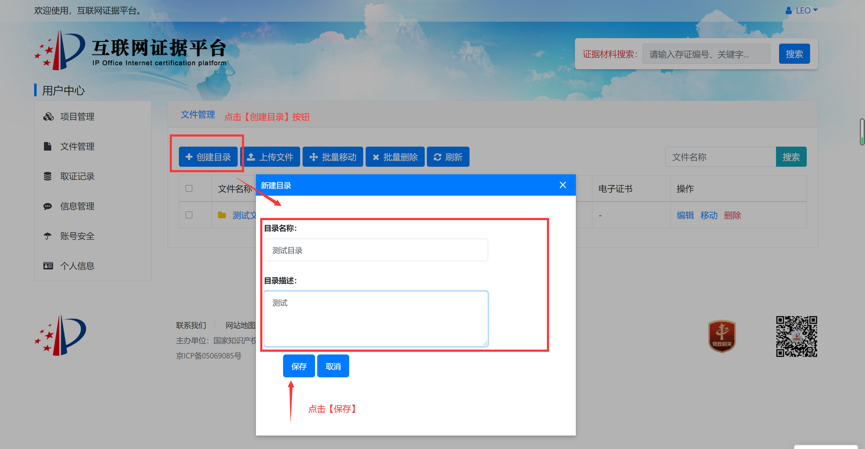865x449 pixels.
Task: Check the checkbox for the folder row
Action: (189, 215)
